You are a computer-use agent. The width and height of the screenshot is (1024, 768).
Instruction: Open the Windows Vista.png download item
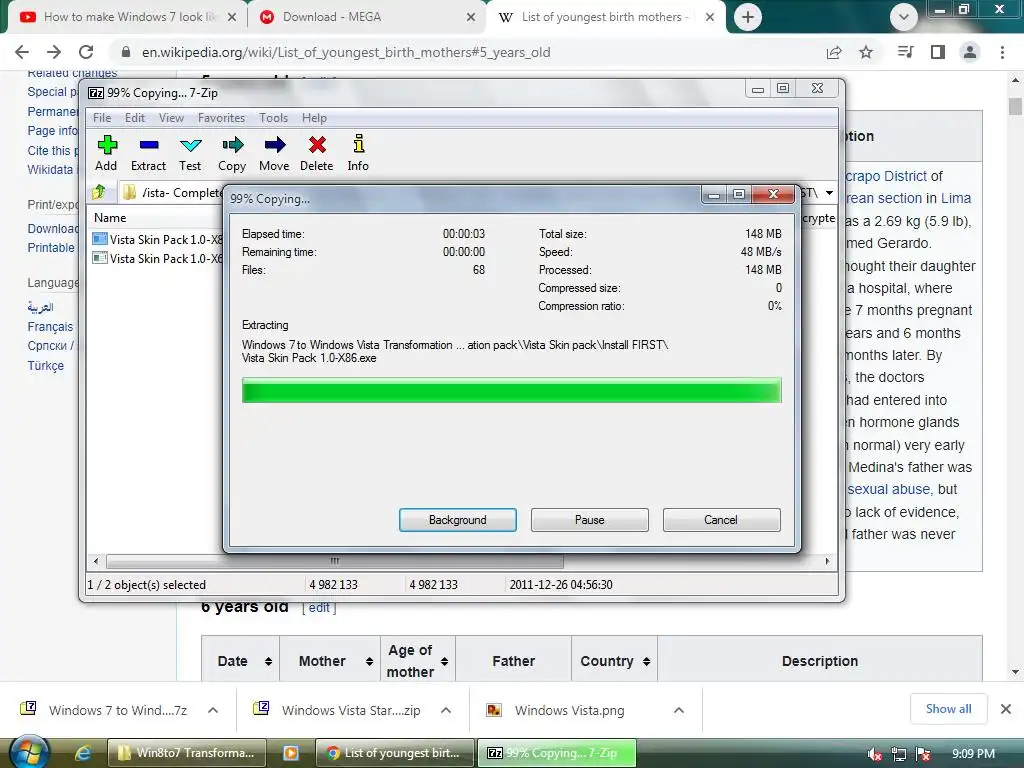[x=569, y=710]
